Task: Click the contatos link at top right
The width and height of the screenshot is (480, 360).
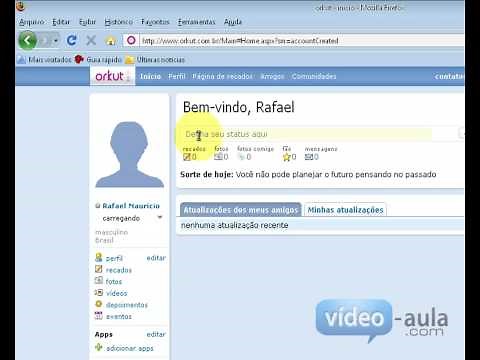Action: click(x=449, y=76)
